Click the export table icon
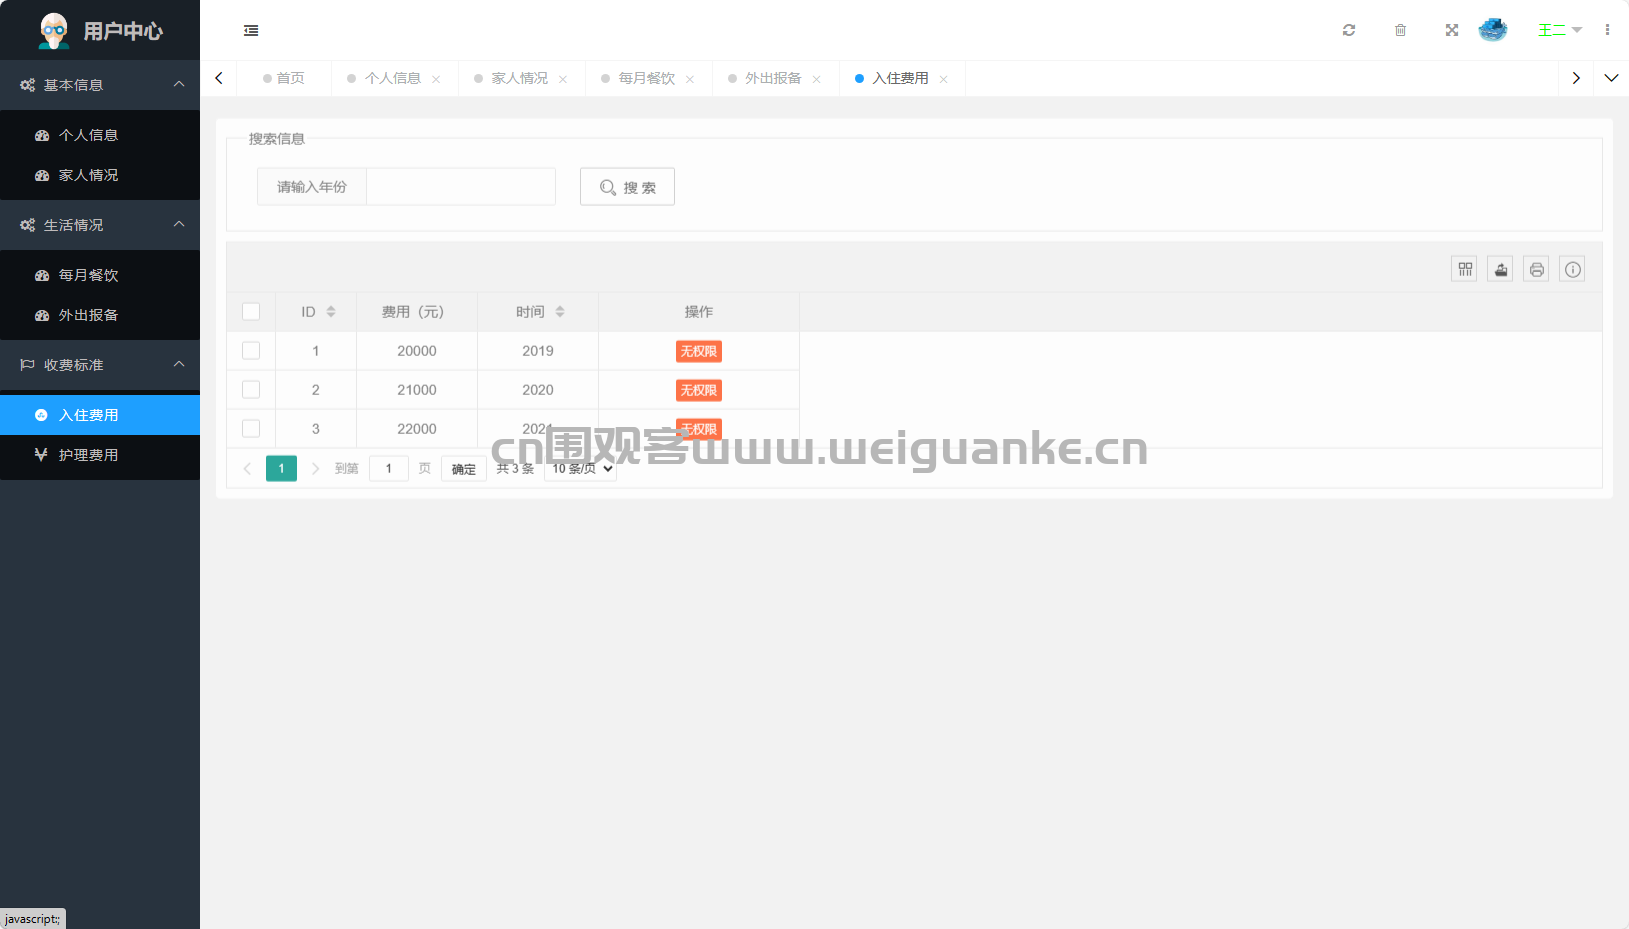Screen dimensions: 1629x929 pyautogui.click(x=1500, y=269)
